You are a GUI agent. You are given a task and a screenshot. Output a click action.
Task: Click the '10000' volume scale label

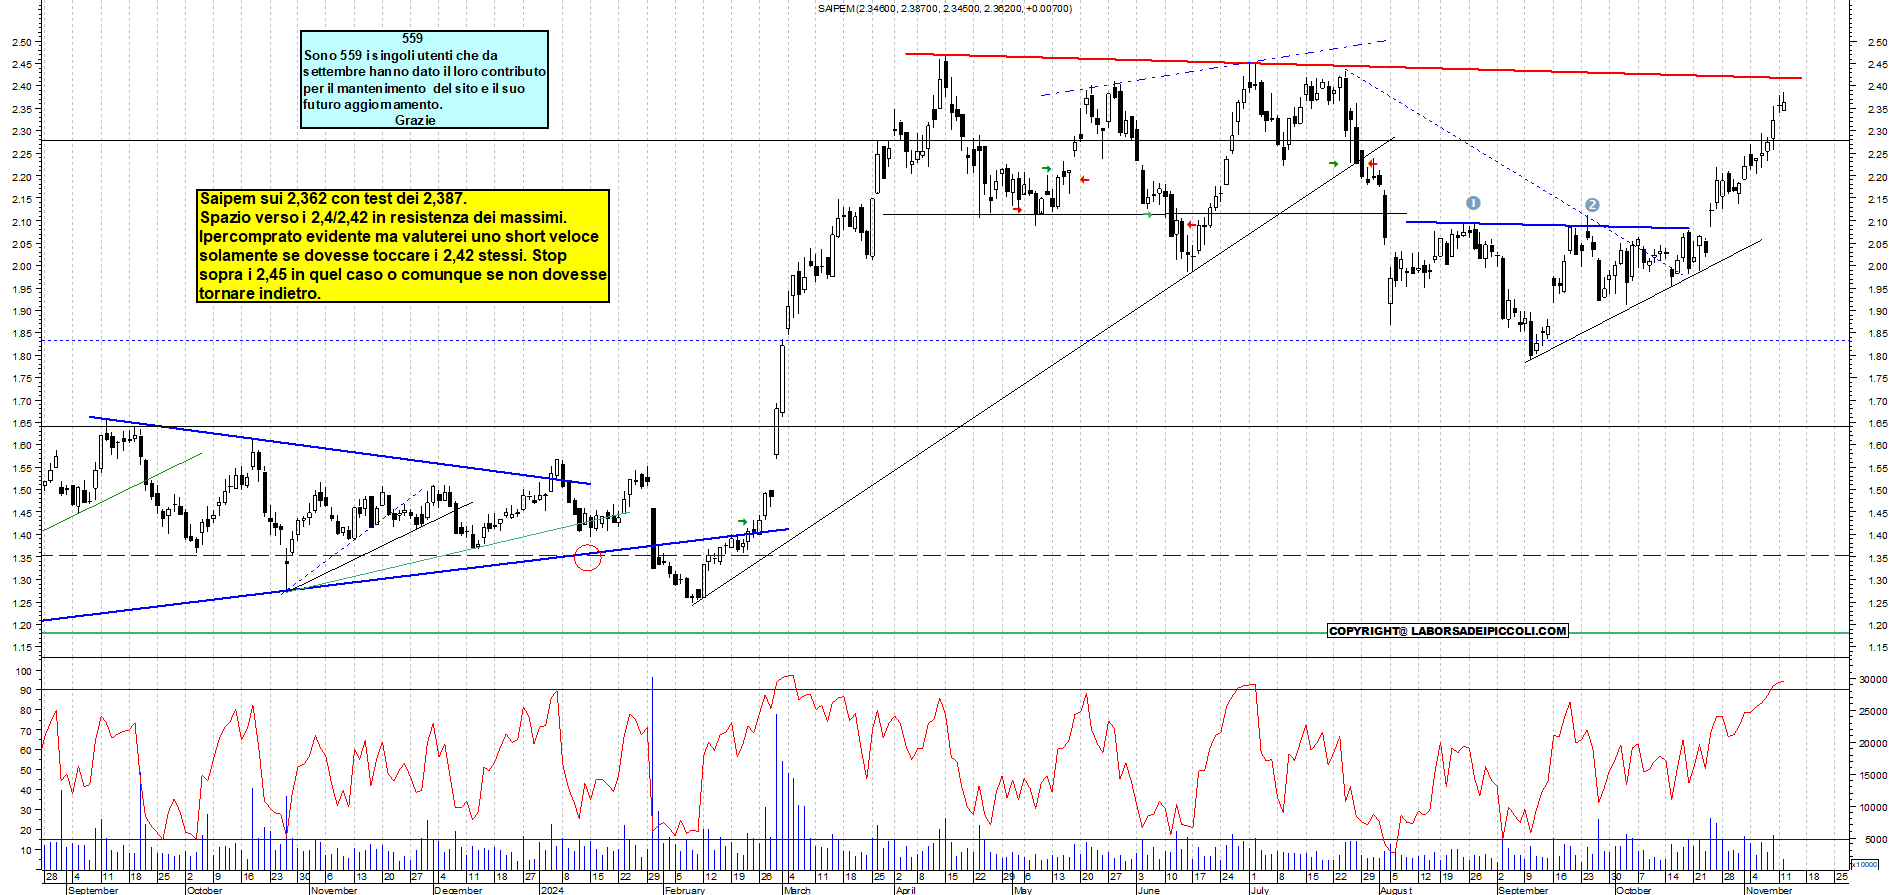(1873, 808)
